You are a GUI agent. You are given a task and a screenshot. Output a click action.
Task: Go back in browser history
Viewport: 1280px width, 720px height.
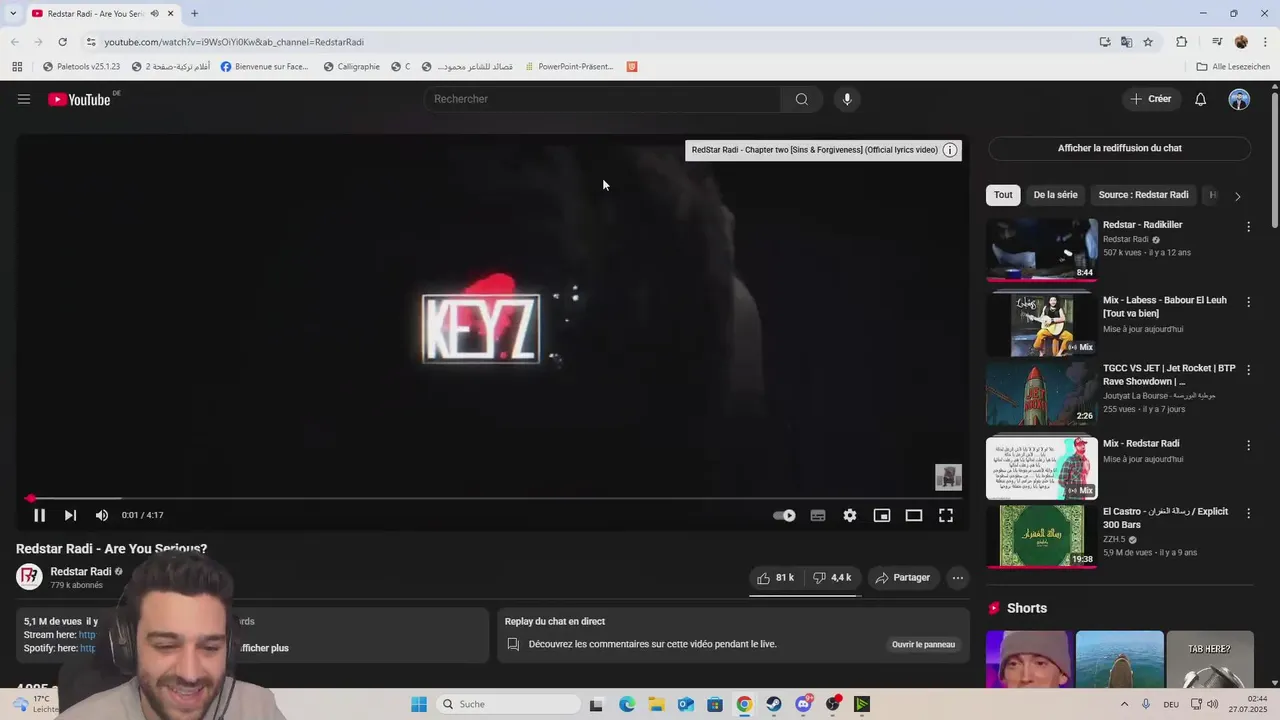point(15,42)
